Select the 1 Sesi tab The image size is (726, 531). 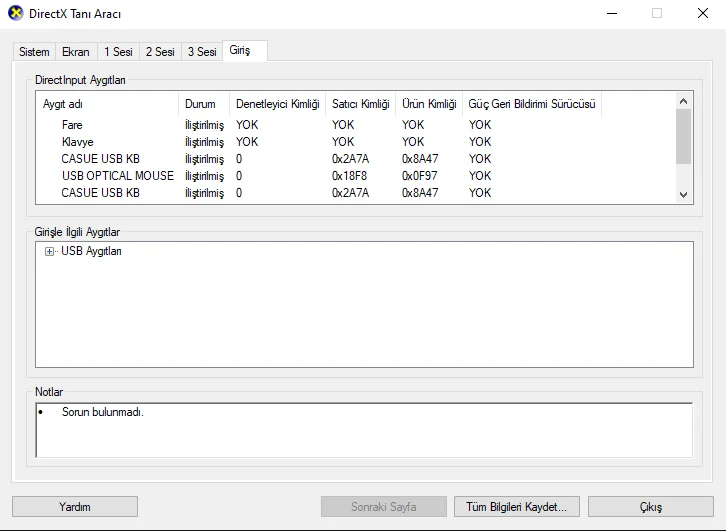(118, 52)
